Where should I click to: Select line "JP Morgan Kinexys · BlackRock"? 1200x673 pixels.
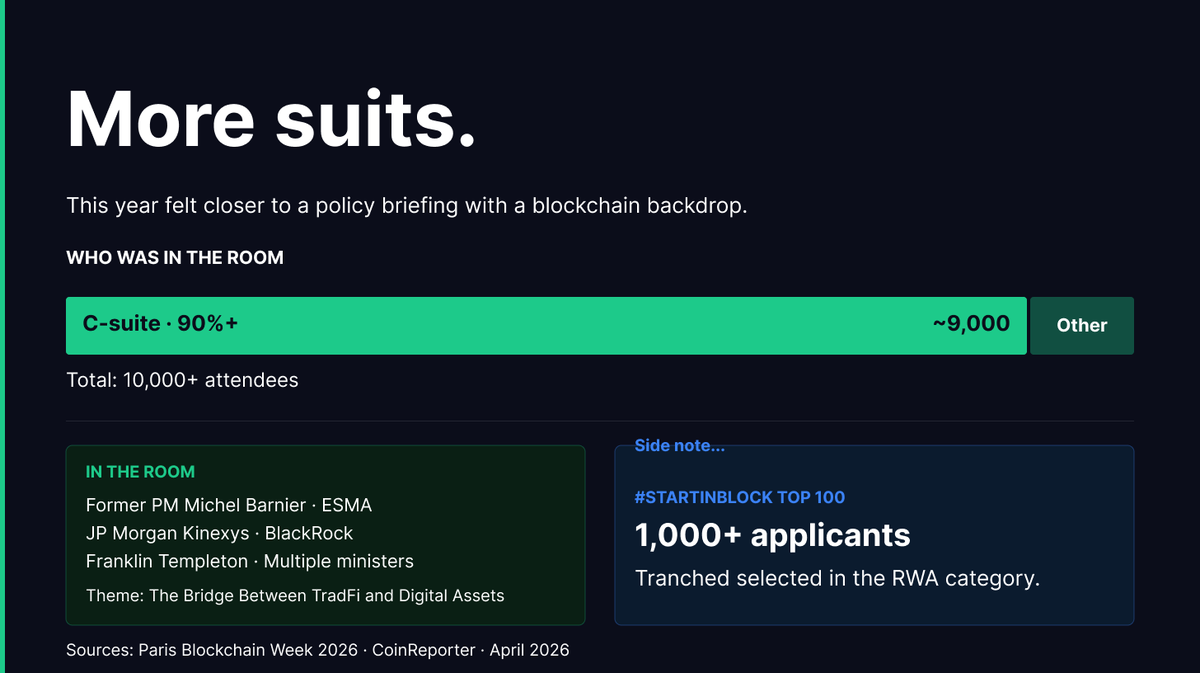tap(220, 533)
